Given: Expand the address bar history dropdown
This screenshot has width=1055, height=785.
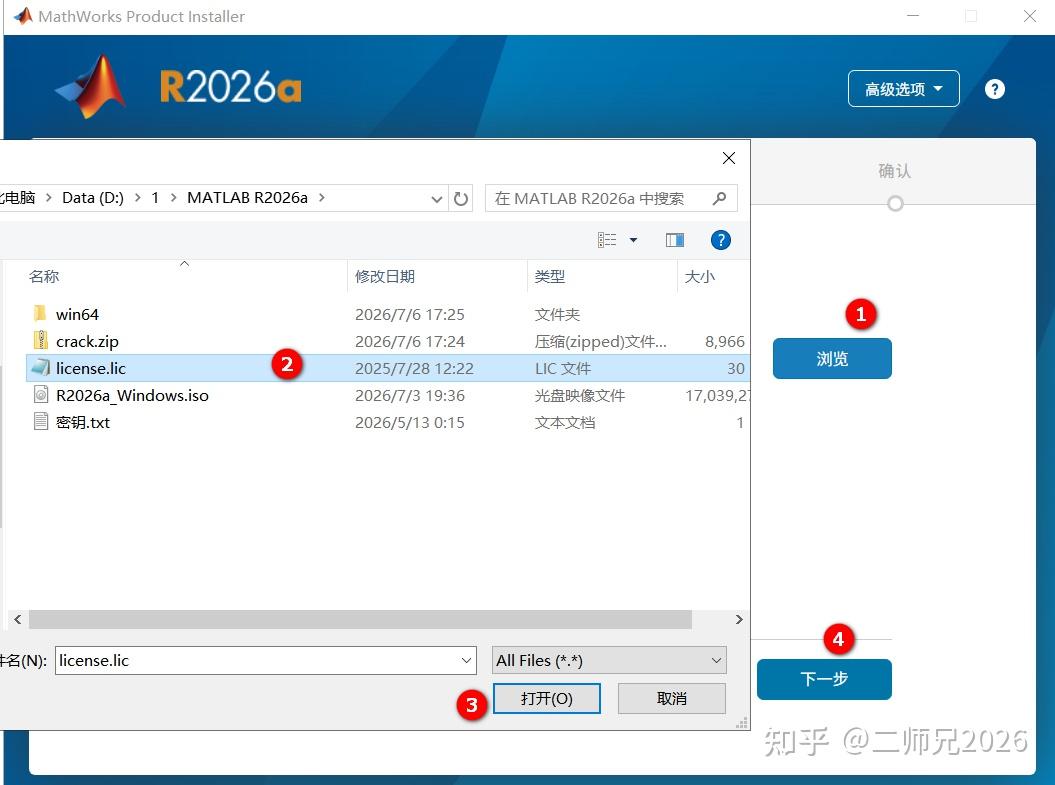Looking at the screenshot, I should pos(437,198).
